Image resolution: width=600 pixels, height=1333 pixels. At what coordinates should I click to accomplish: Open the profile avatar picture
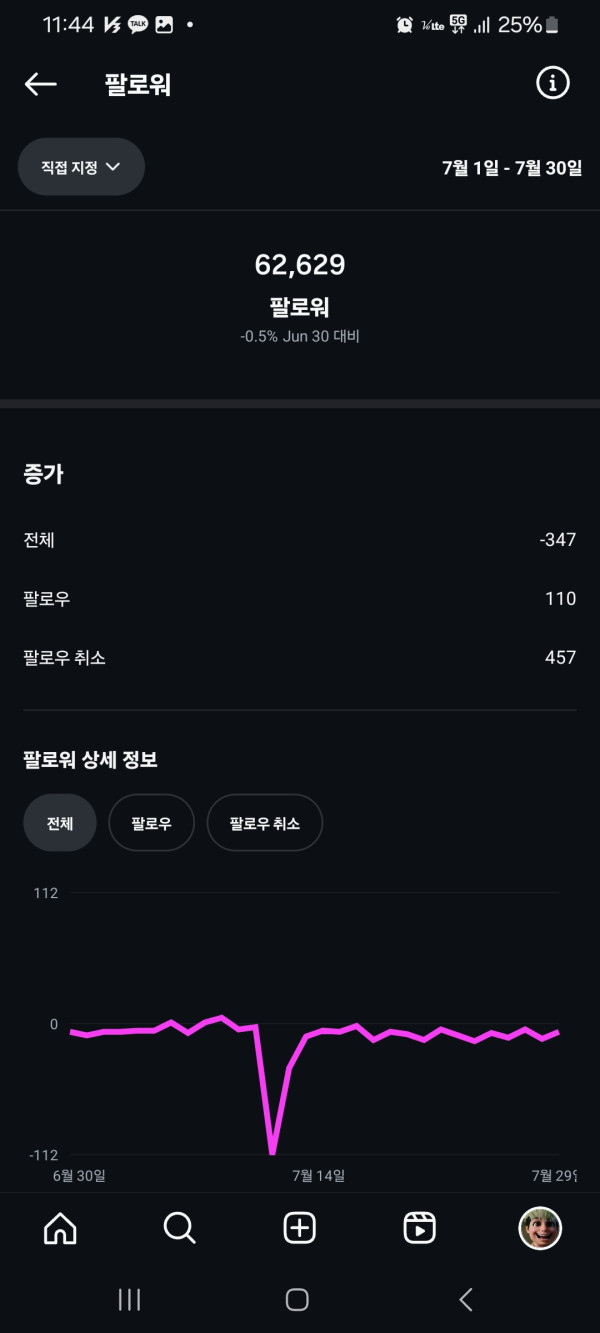click(540, 1227)
